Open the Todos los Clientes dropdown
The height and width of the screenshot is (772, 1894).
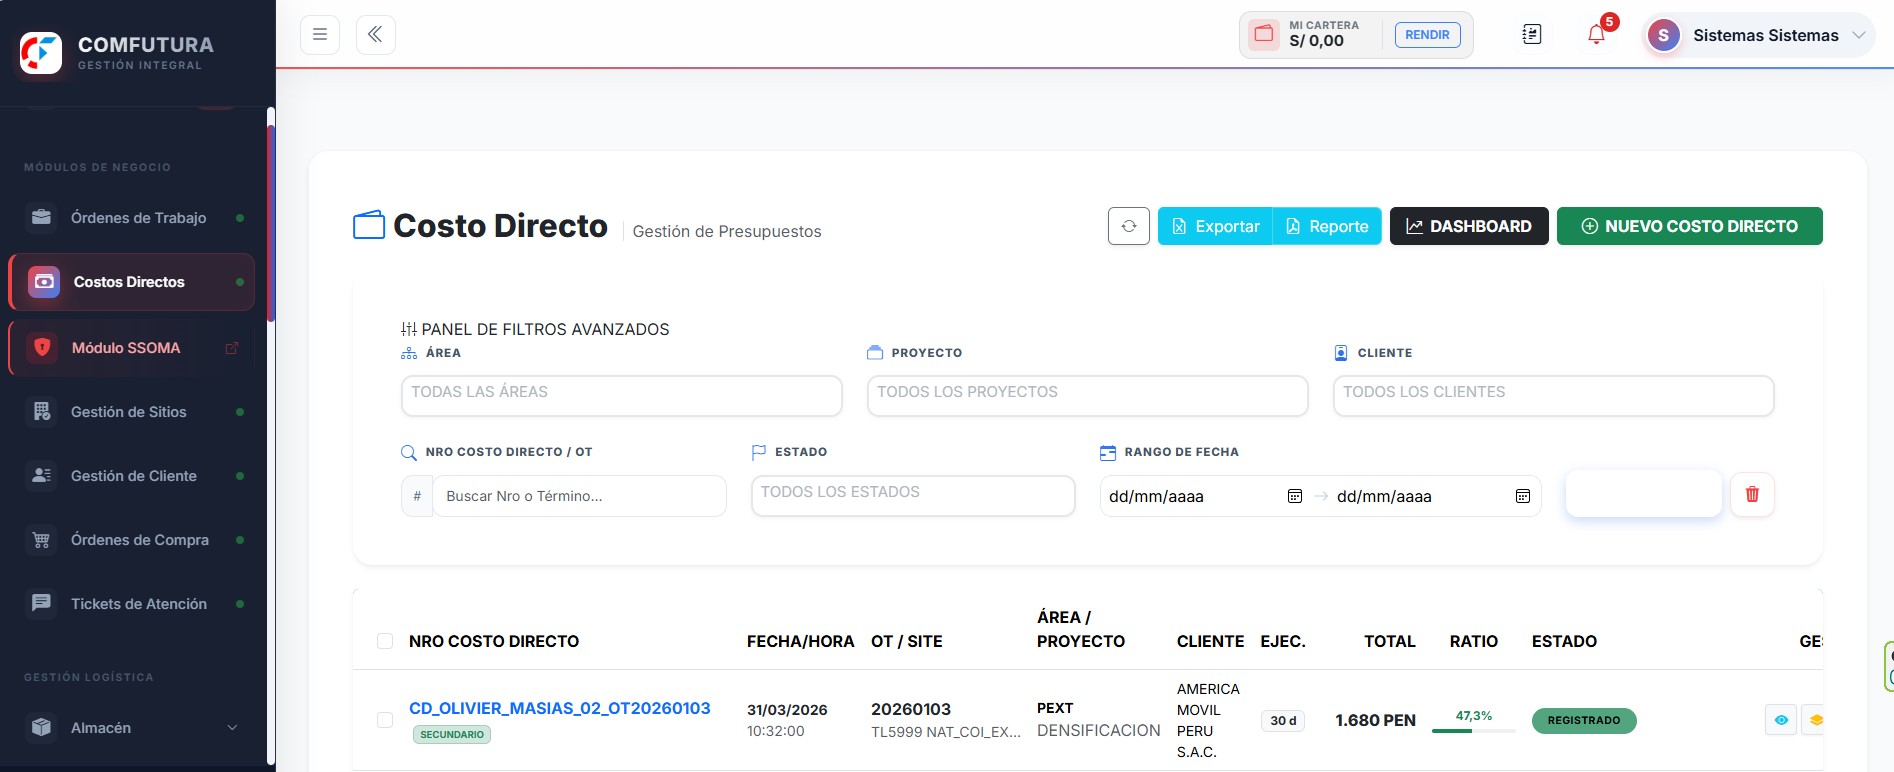pos(1553,395)
